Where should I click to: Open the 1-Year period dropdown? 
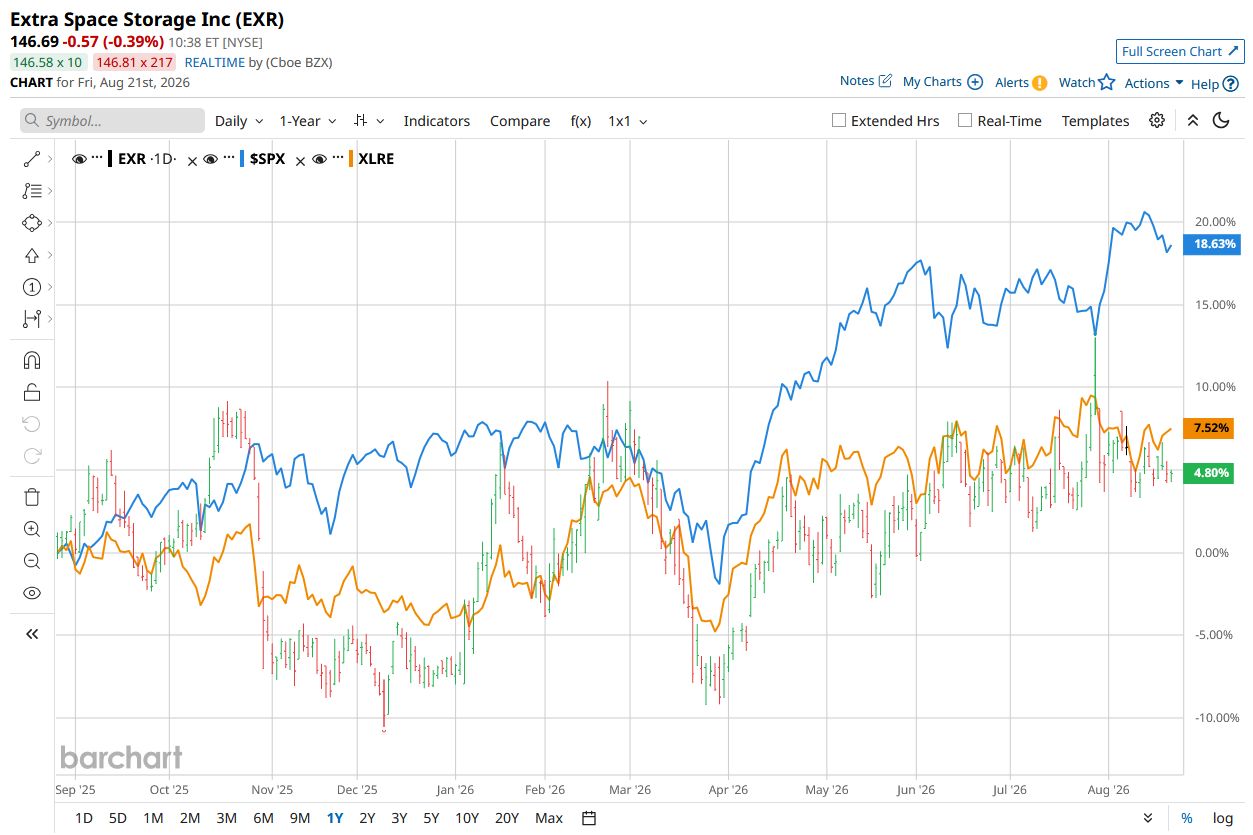pos(308,121)
